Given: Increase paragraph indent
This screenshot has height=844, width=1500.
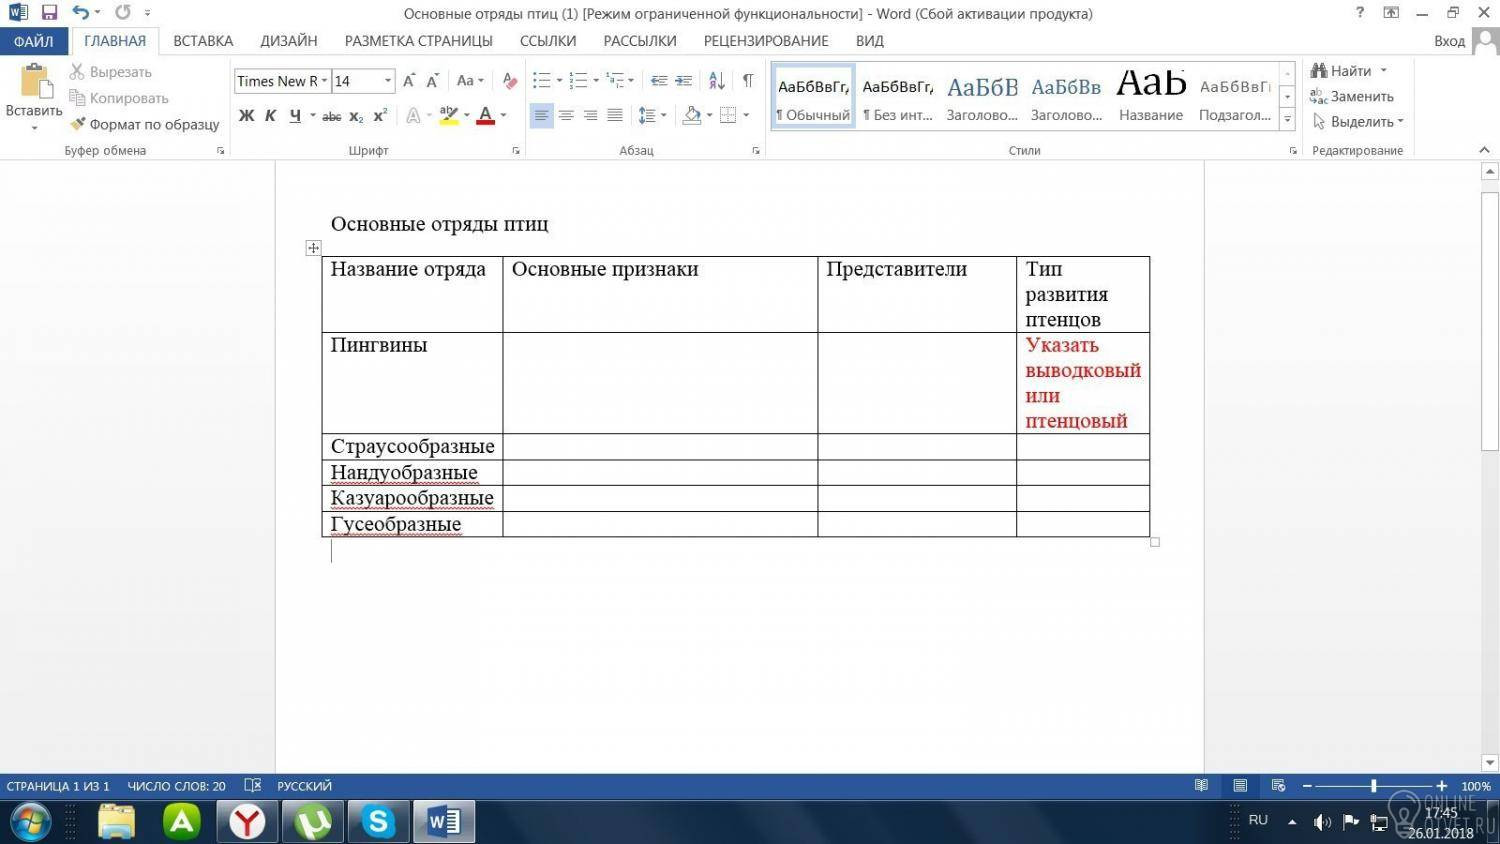Looking at the screenshot, I should (x=684, y=81).
